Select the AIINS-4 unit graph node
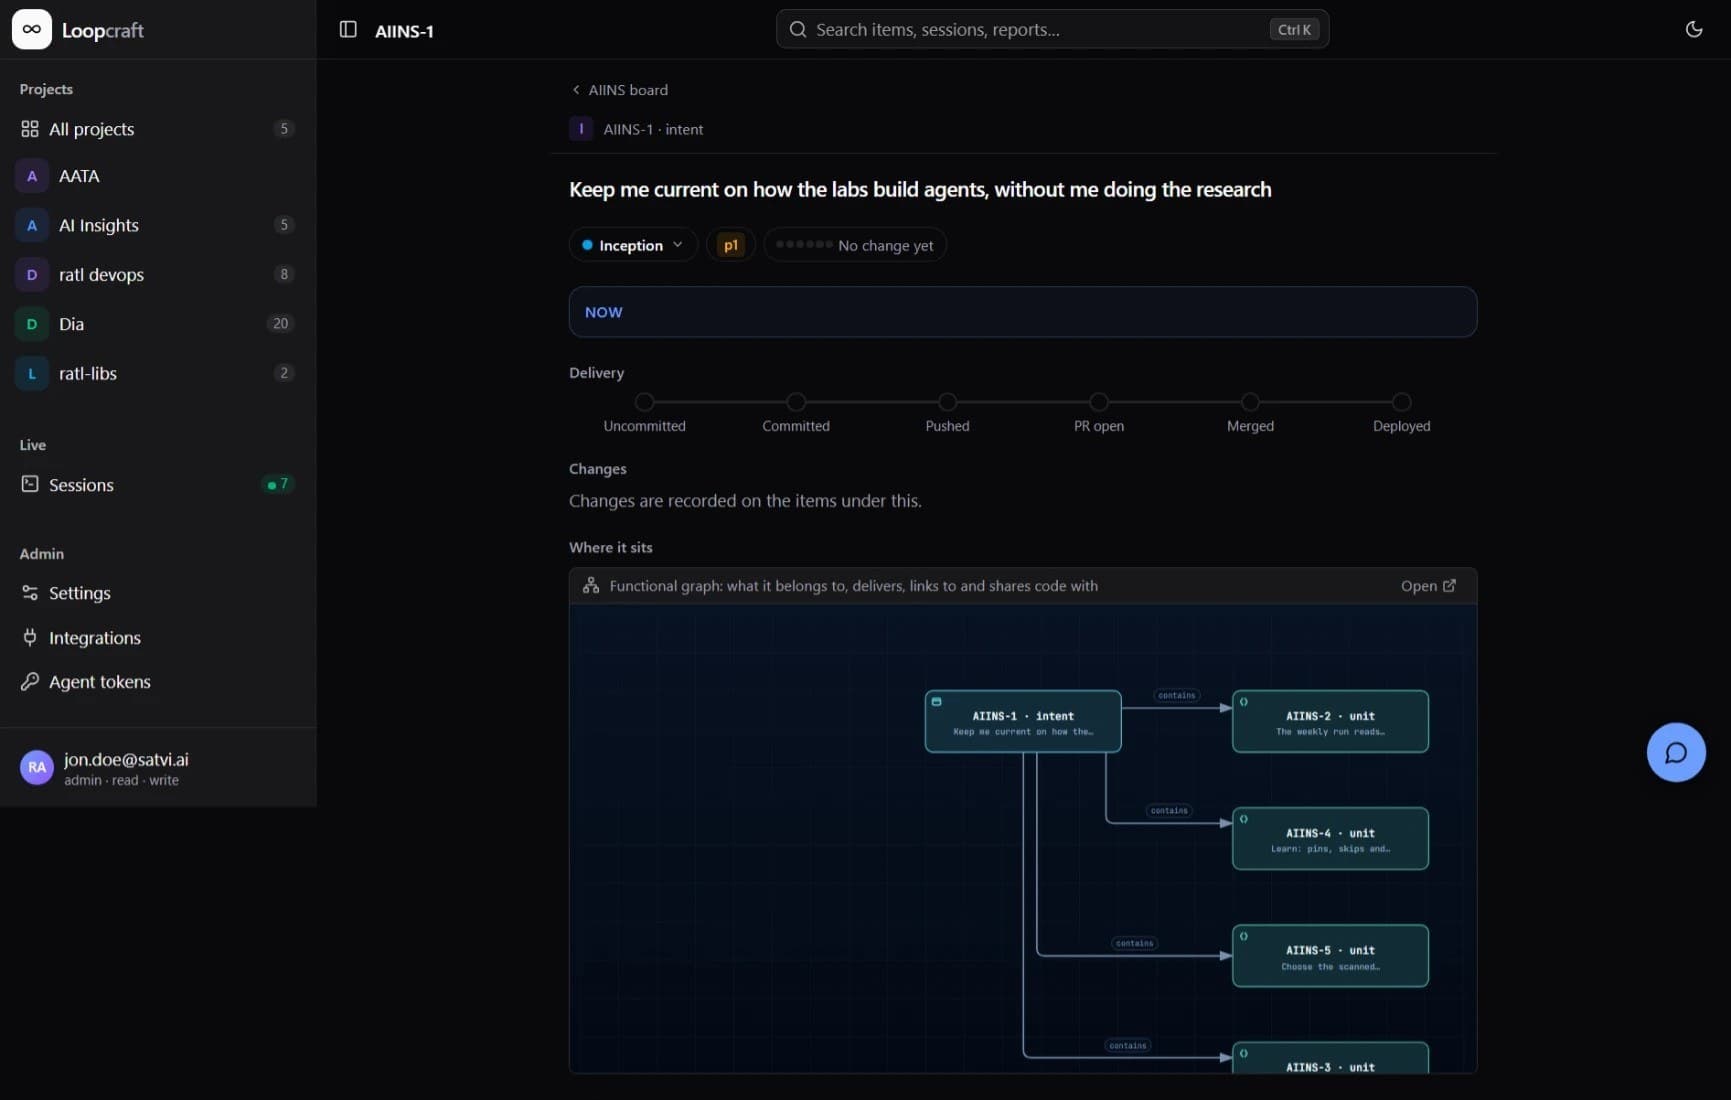Screen dimensions: 1731x1100 (1330, 838)
